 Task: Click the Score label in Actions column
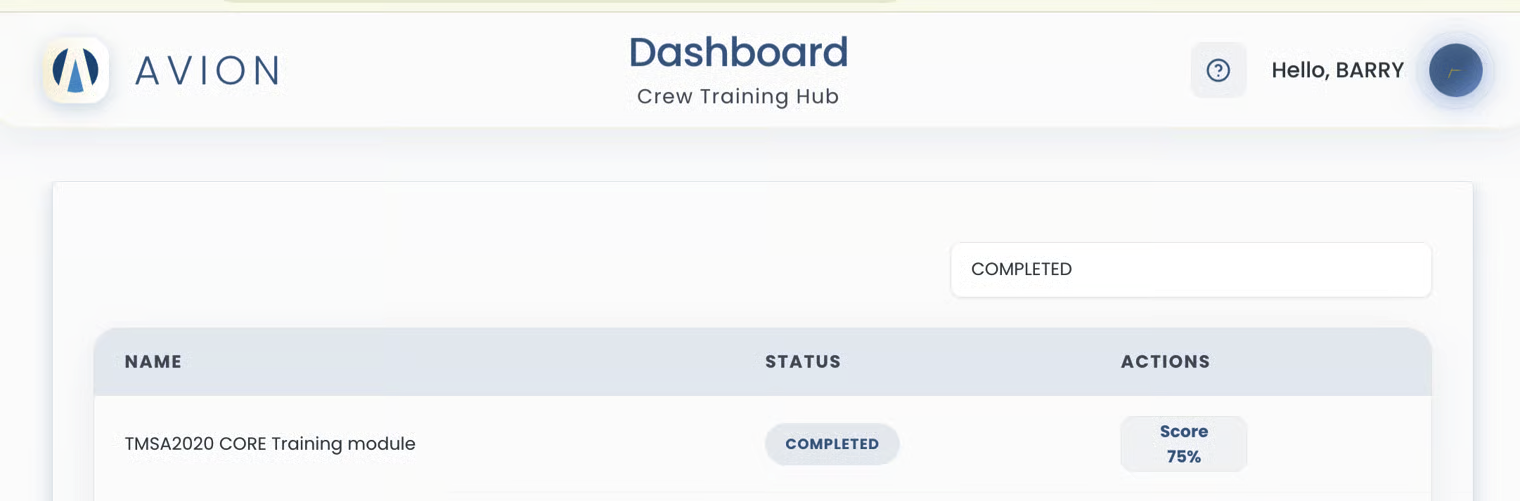(x=1184, y=431)
